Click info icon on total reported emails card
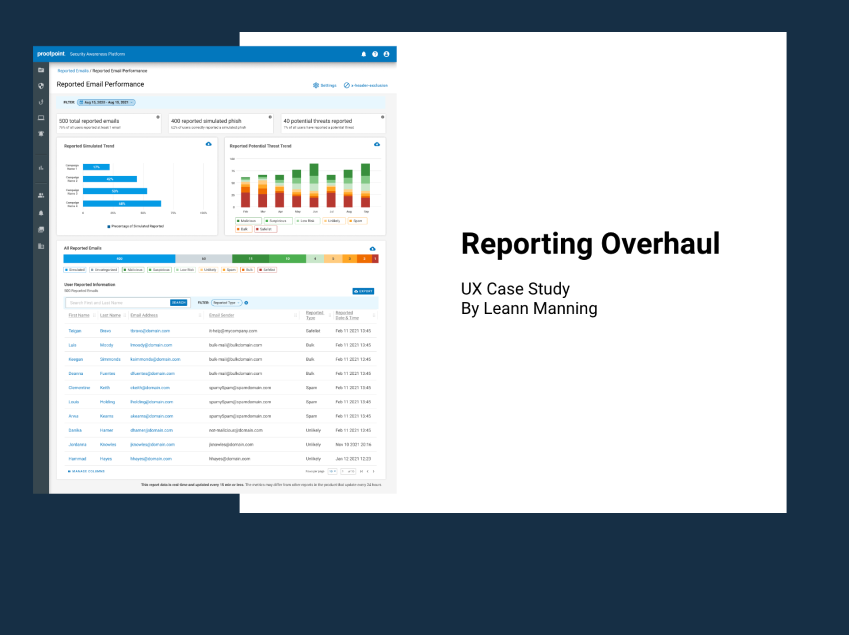This screenshot has height=635, width=849. click(158, 117)
